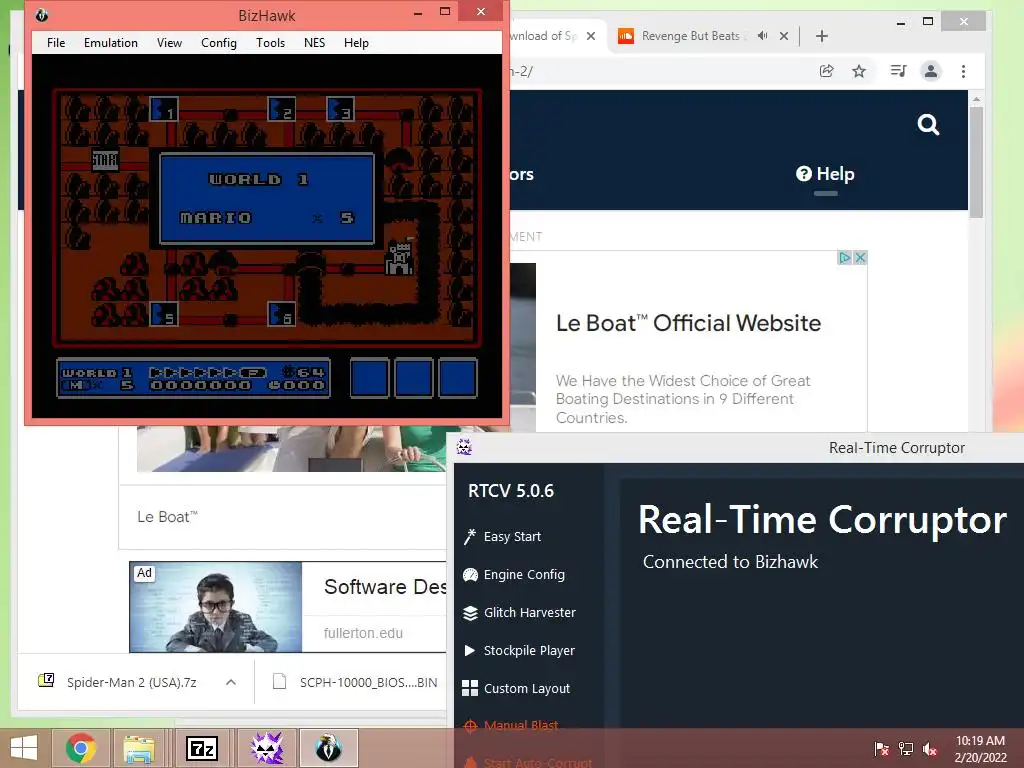The image size is (1024, 768).
Task: Click the Real-Time Corruptor window icon
Action: pos(464,447)
